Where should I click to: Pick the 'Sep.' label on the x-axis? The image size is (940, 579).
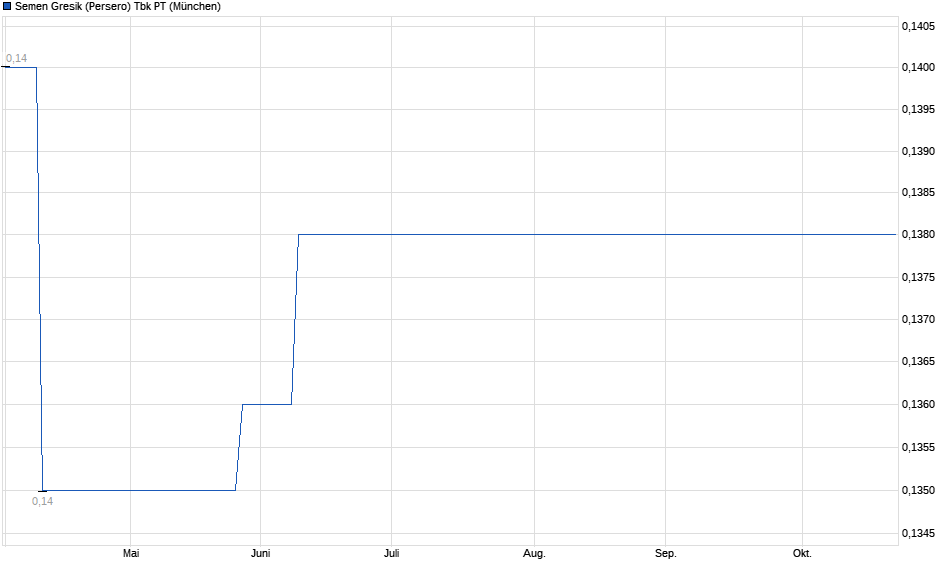[x=666, y=553]
